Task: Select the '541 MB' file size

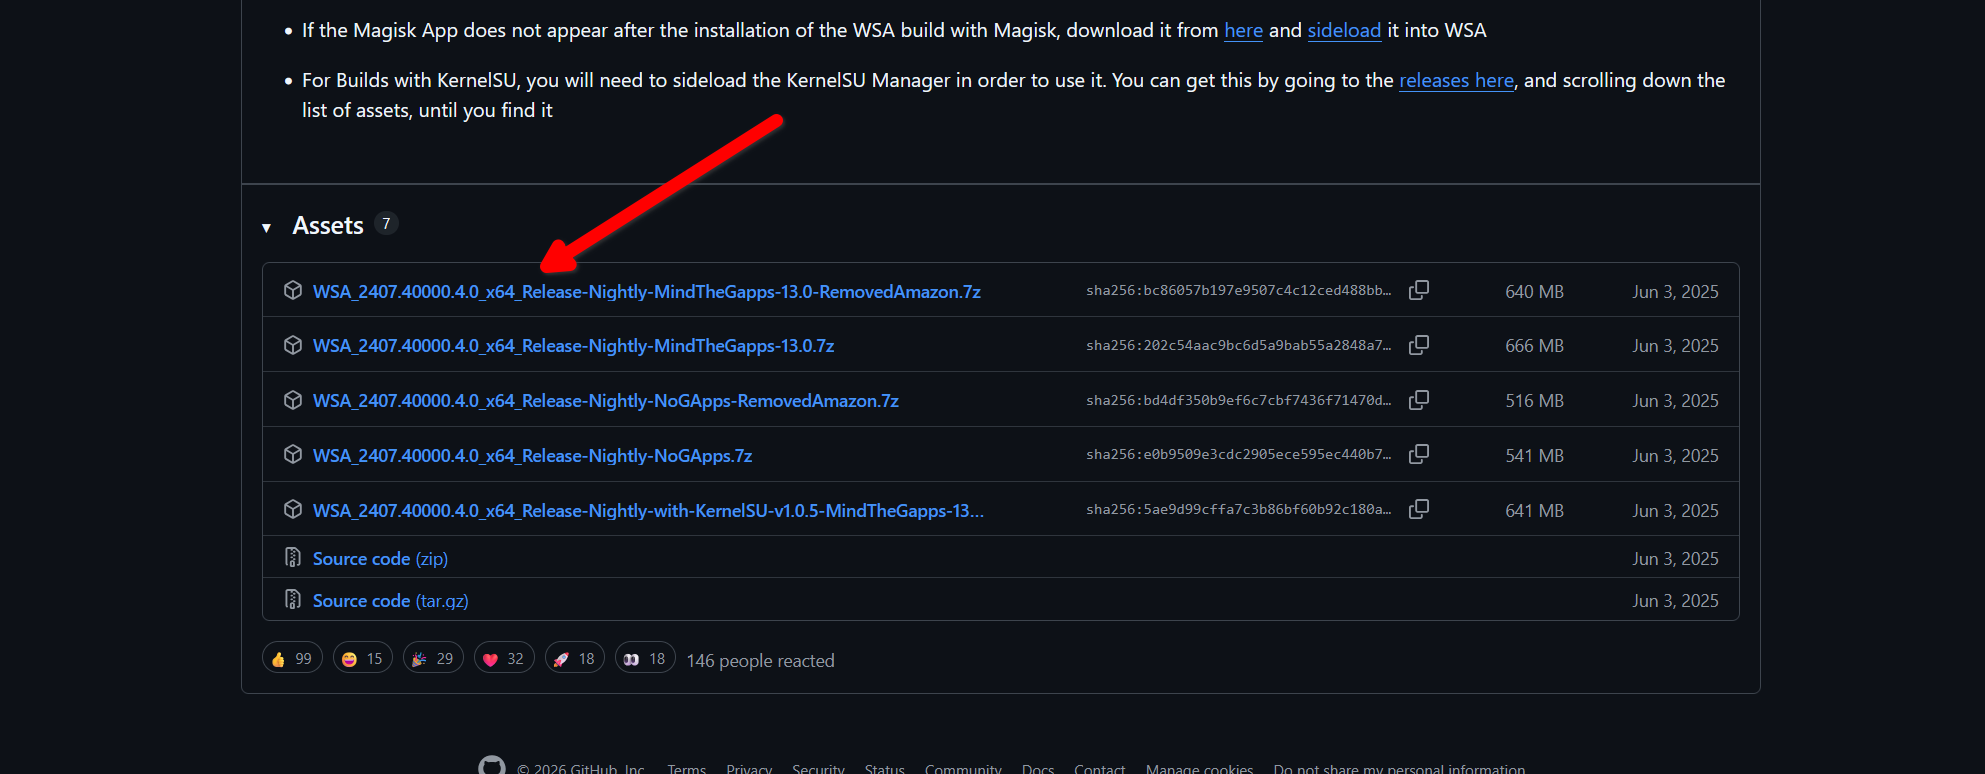Action: click(1534, 456)
